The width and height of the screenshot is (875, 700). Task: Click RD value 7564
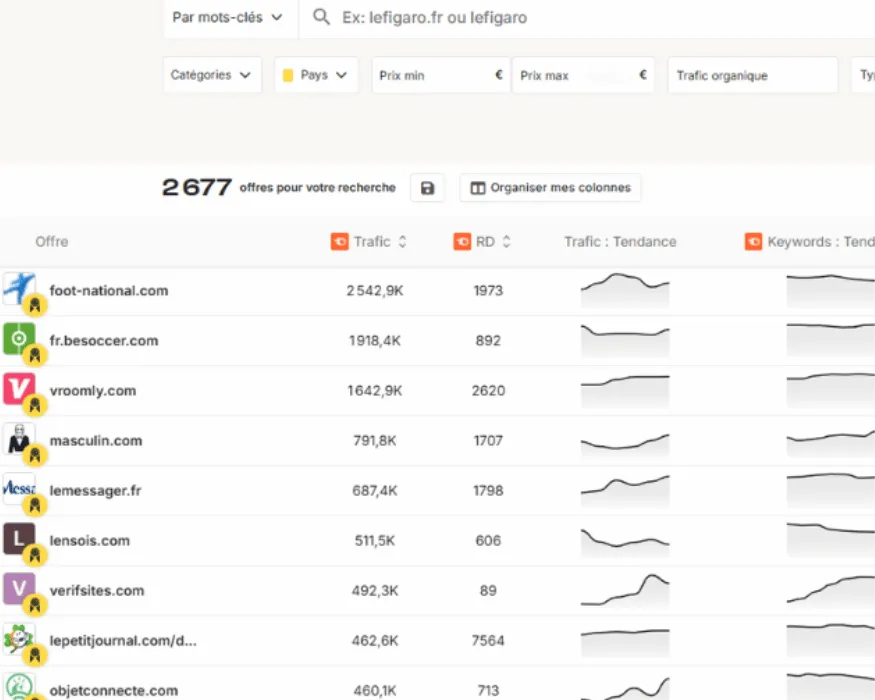tap(488, 641)
